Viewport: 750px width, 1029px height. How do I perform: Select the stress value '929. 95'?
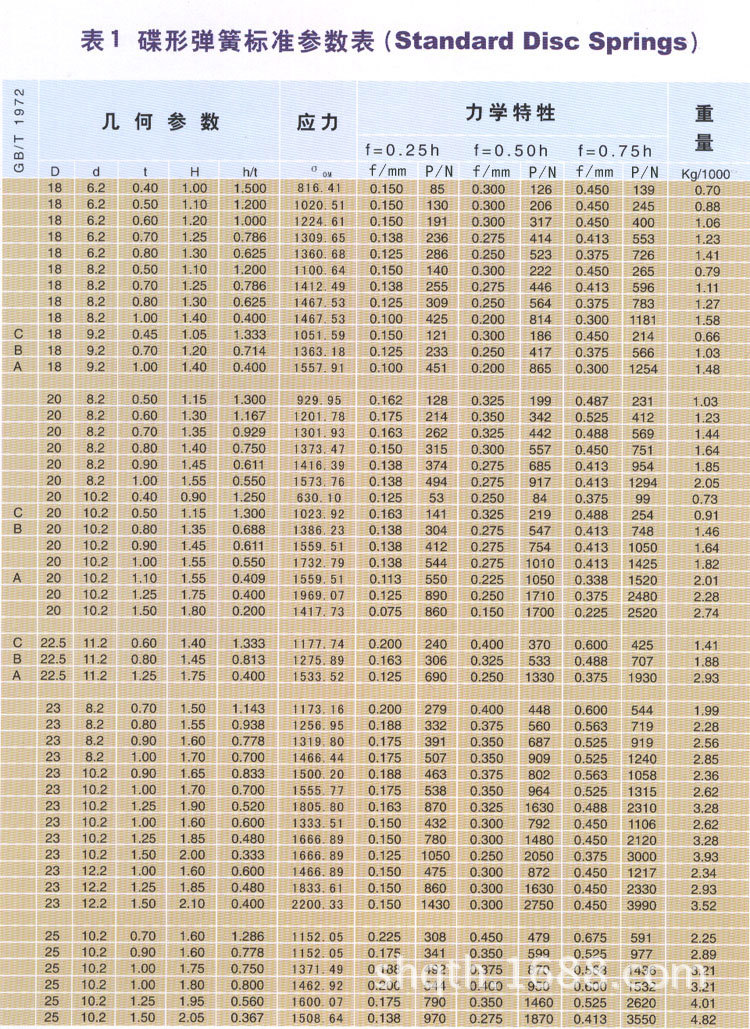[x=318, y=400]
